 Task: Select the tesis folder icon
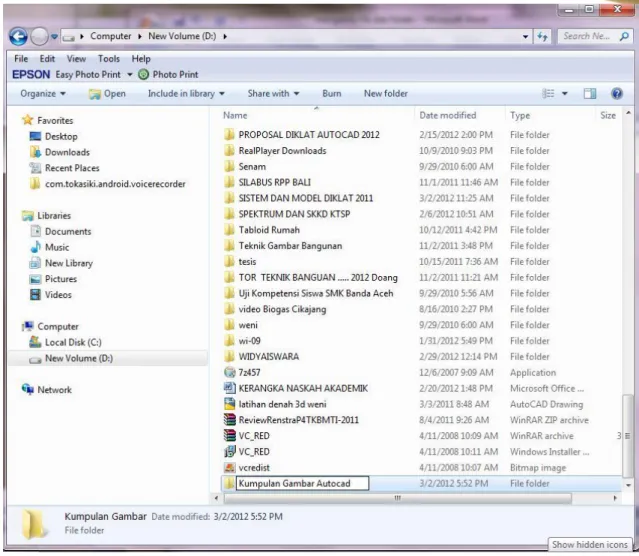pyautogui.click(x=229, y=261)
